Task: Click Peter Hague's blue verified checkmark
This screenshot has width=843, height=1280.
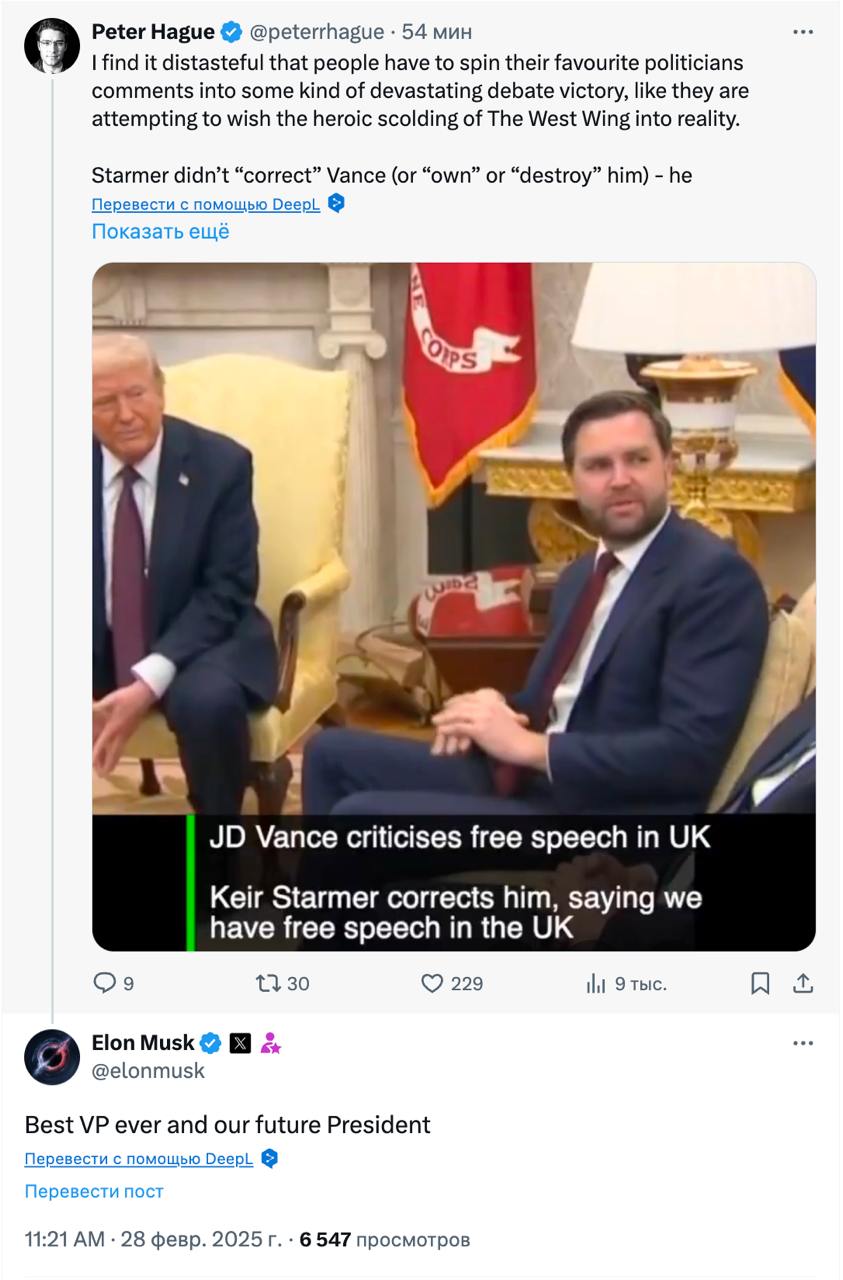Action: coord(231,33)
